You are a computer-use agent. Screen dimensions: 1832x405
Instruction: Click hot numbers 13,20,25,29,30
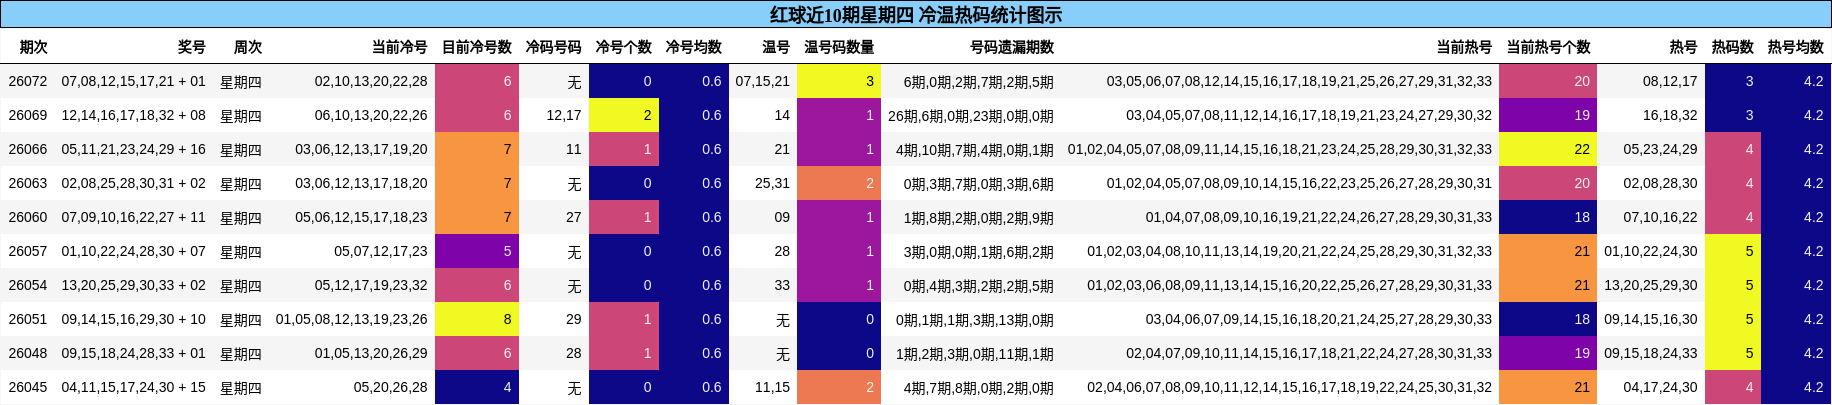[x=1651, y=285]
